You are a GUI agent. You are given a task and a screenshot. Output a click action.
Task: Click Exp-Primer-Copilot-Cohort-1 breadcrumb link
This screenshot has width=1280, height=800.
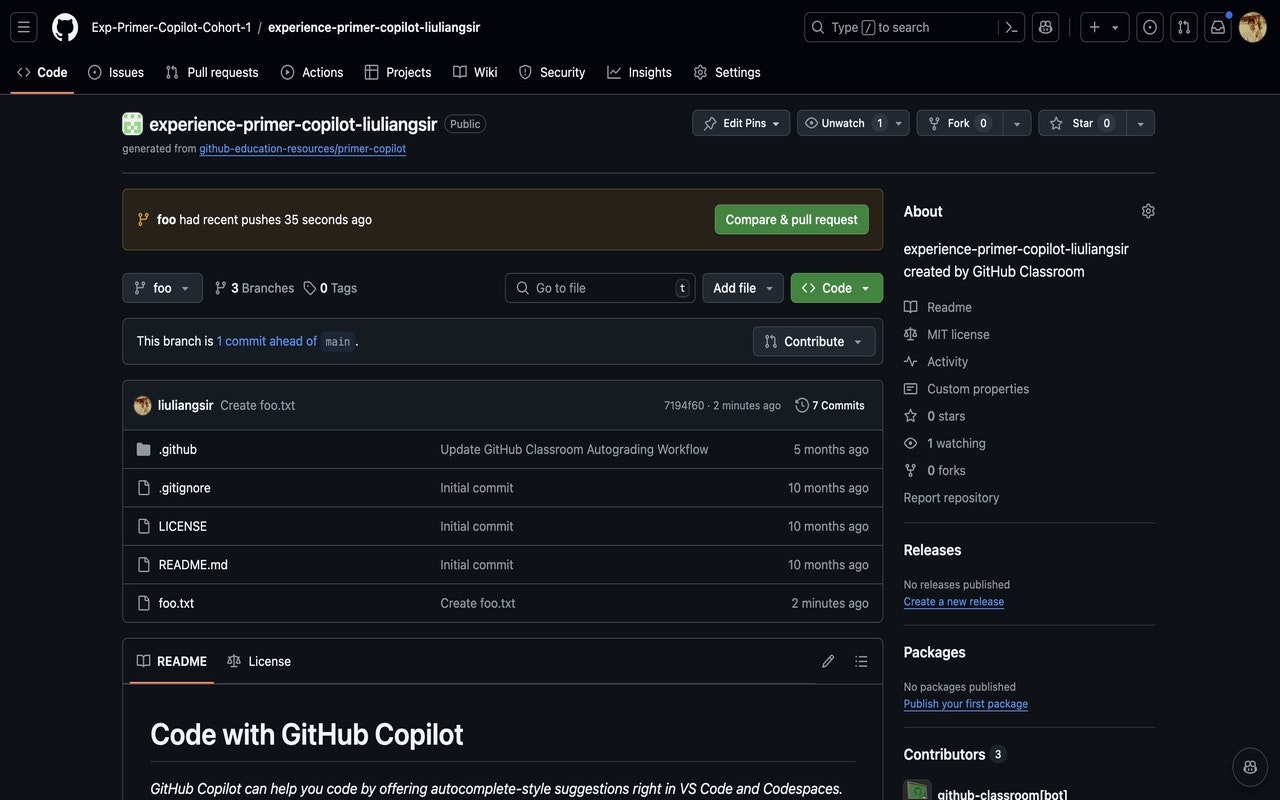(171, 27)
